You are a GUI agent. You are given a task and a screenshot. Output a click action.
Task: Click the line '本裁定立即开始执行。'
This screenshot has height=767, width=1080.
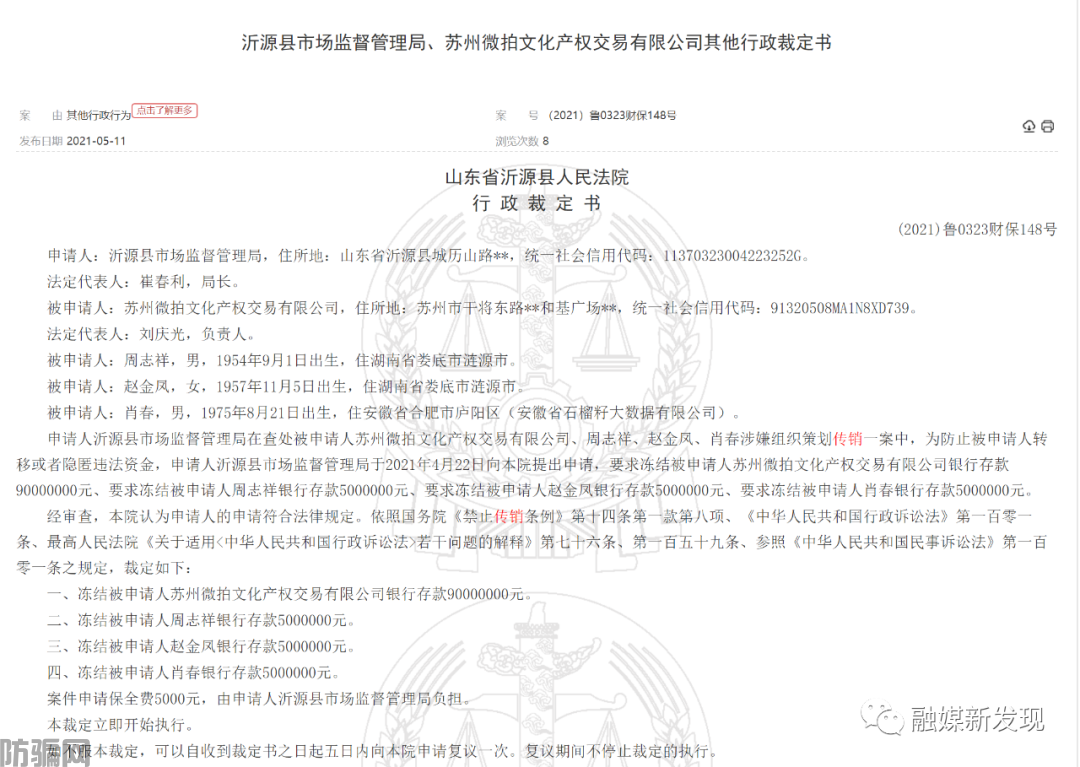pos(121,726)
